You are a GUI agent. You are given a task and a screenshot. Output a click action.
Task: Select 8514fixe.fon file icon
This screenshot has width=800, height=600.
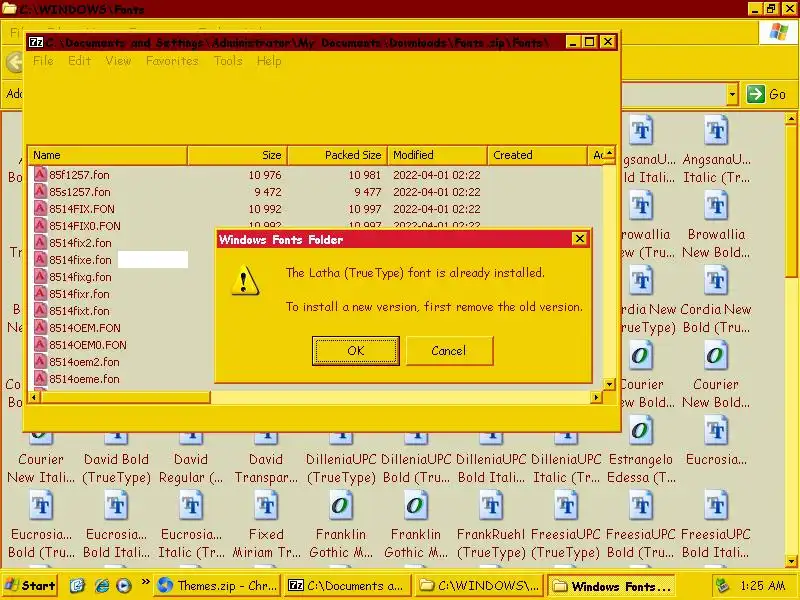40,259
